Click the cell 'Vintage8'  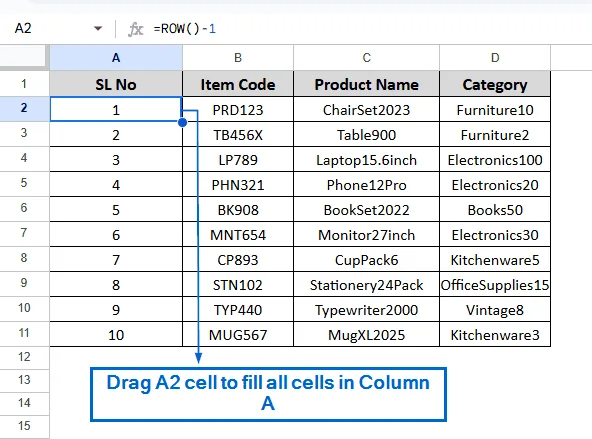coord(495,310)
